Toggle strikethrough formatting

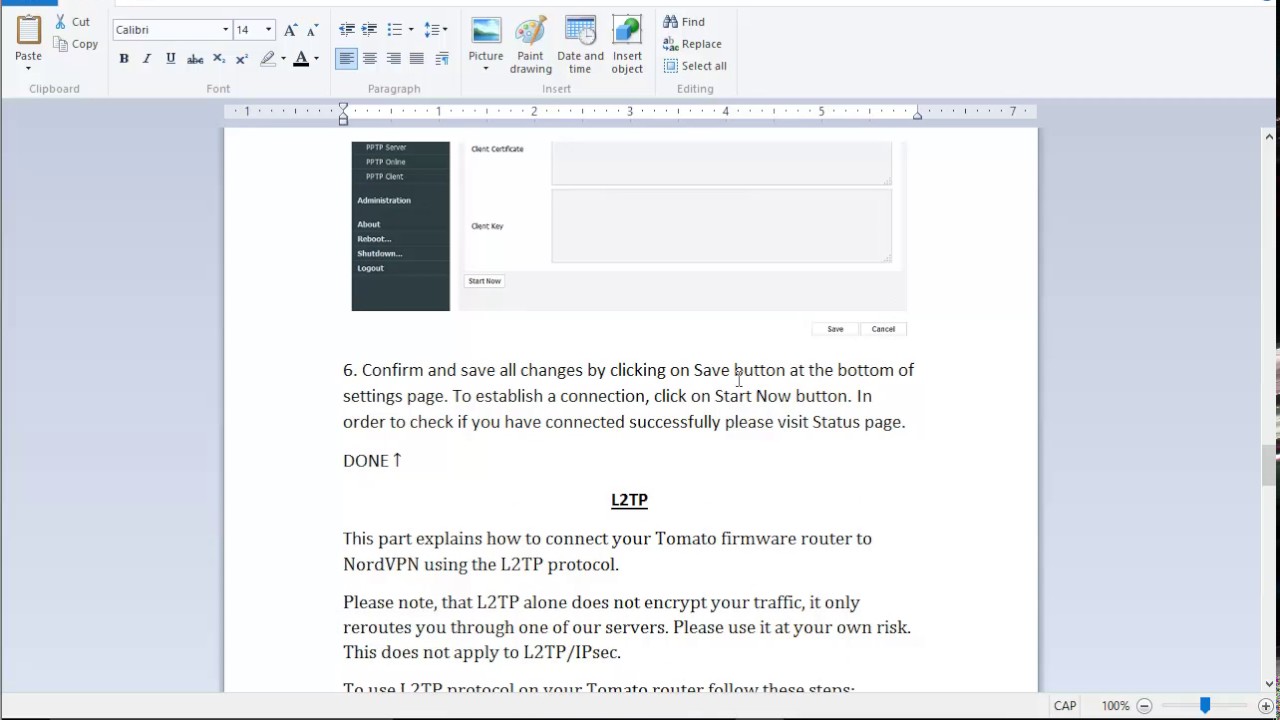[195, 59]
